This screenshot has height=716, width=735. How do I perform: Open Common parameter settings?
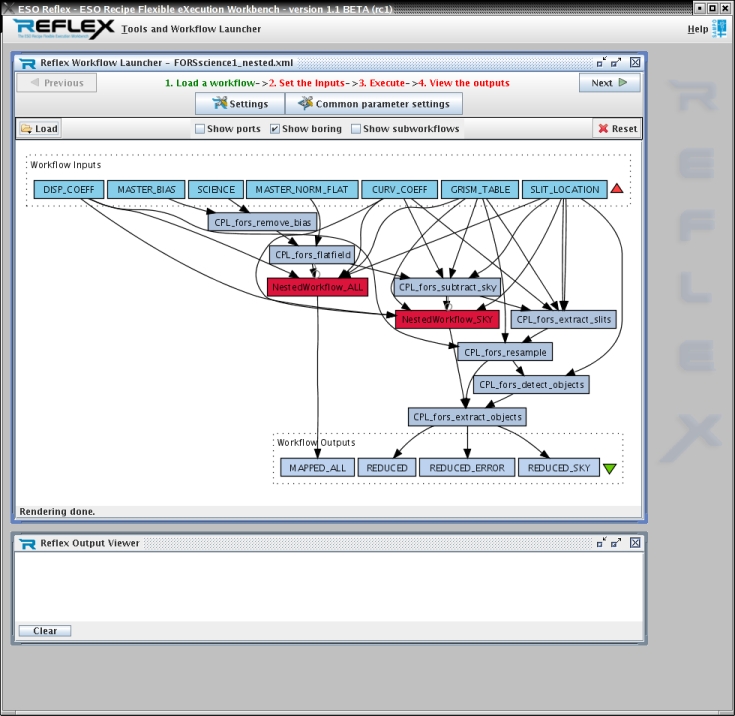pyautogui.click(x=373, y=104)
